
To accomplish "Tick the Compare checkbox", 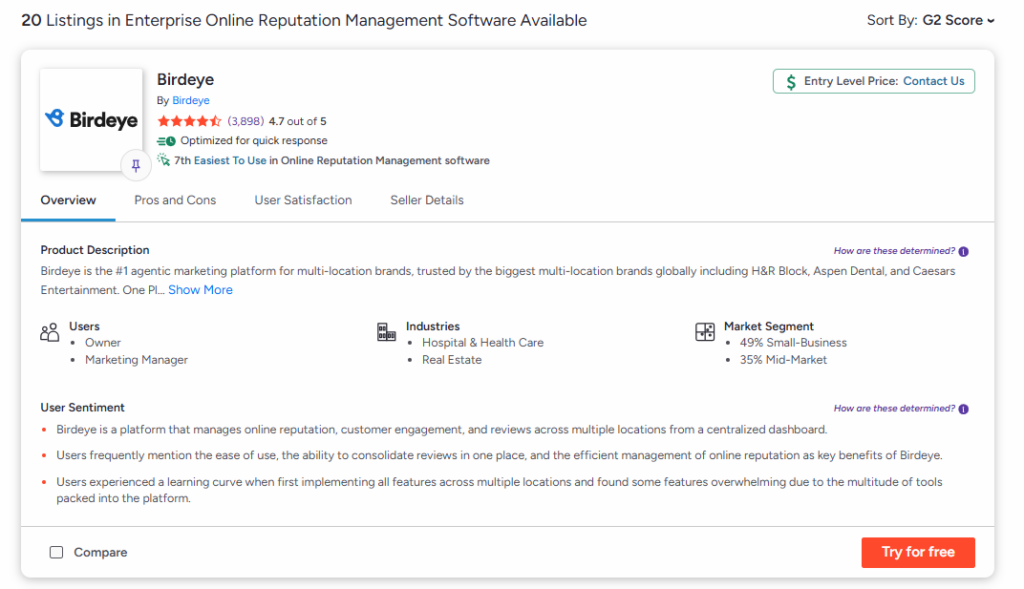I will (57, 552).
